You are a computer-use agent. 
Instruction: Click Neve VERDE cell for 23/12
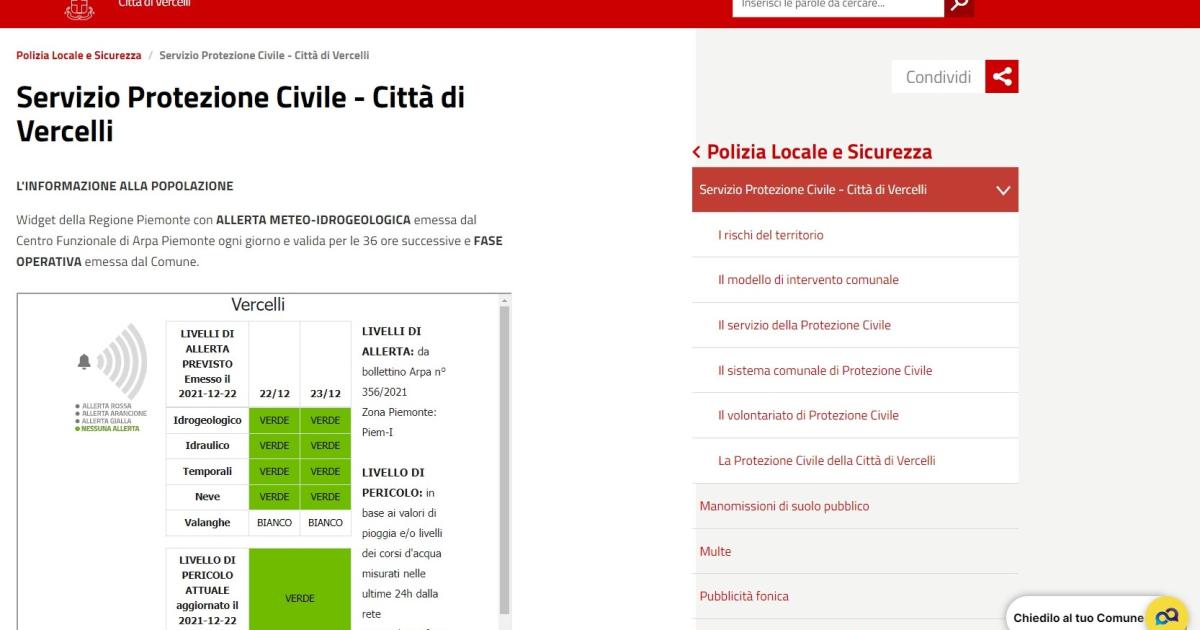coord(325,497)
